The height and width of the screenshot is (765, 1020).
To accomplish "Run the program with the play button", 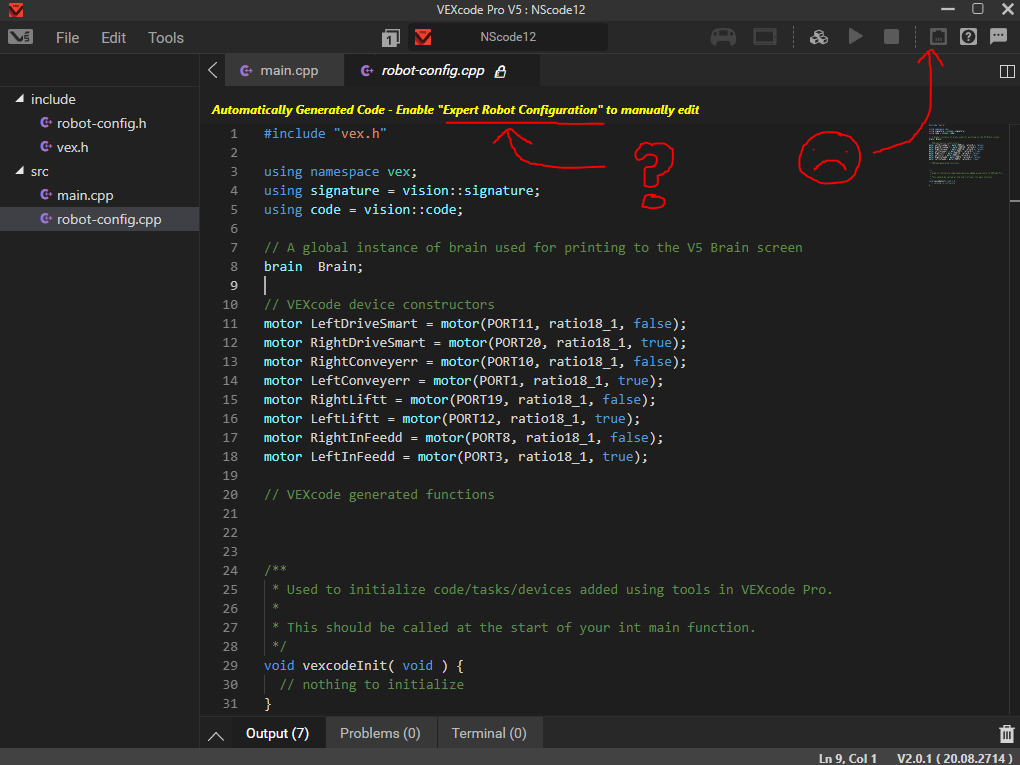I will 855,36.
